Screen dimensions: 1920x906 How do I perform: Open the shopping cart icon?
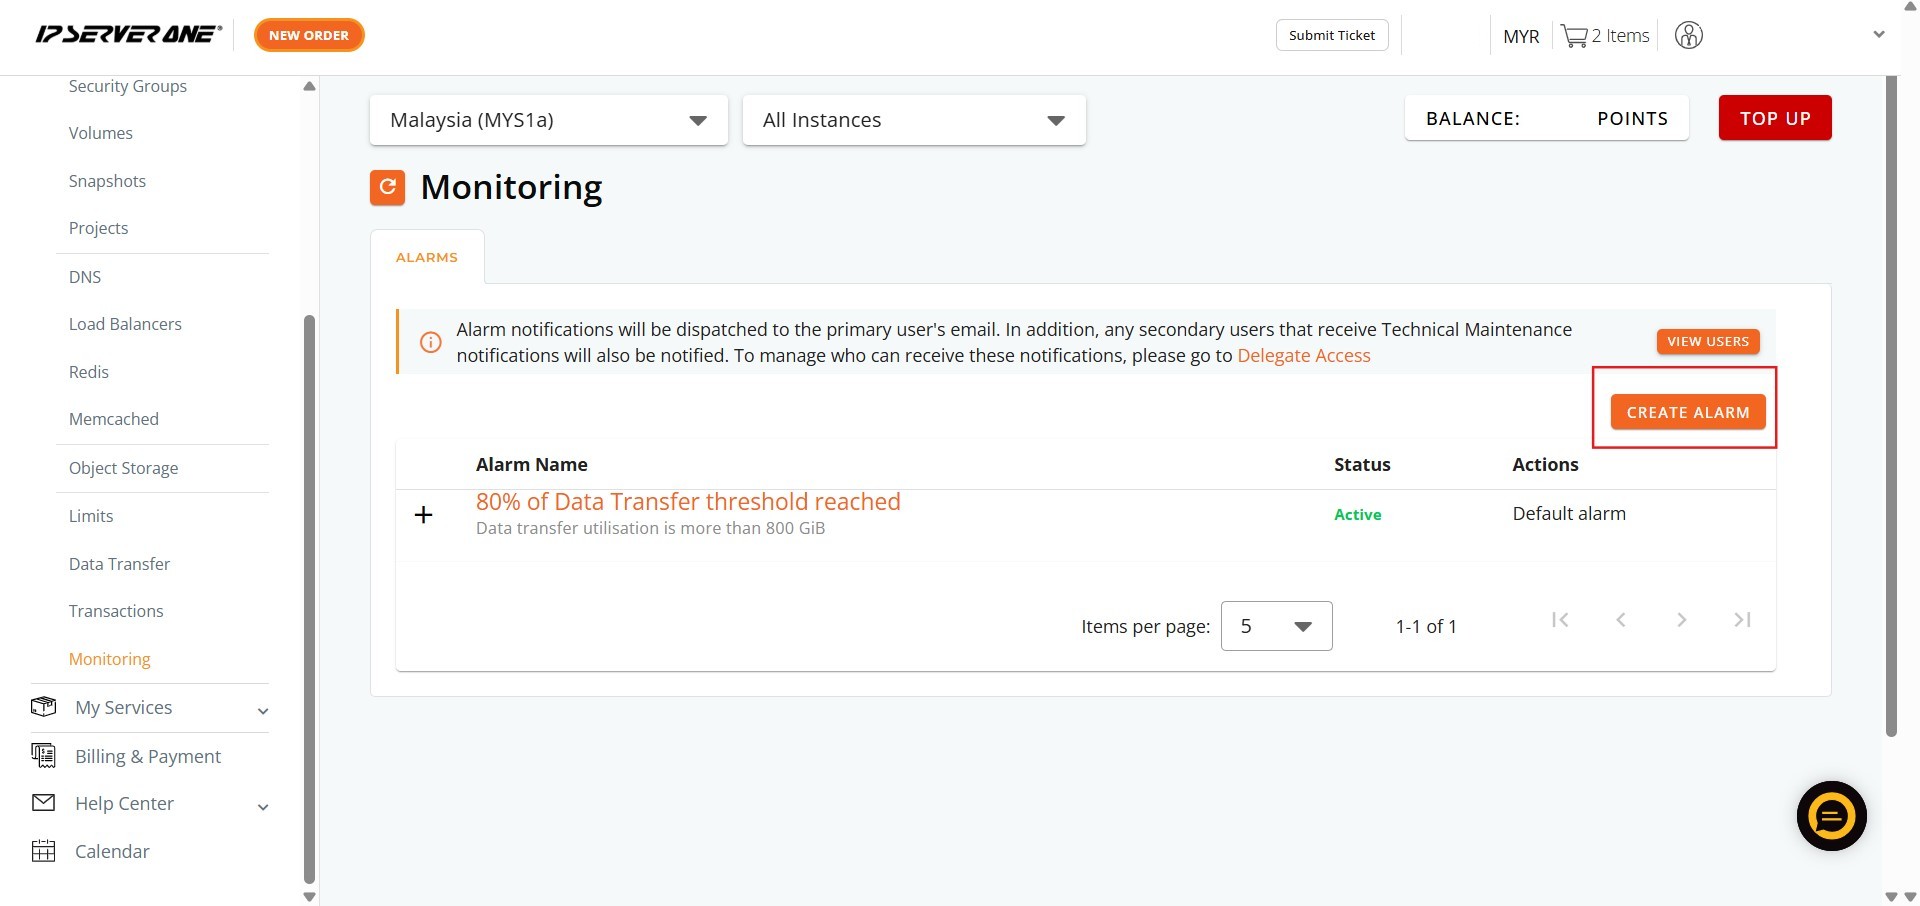[1574, 36]
